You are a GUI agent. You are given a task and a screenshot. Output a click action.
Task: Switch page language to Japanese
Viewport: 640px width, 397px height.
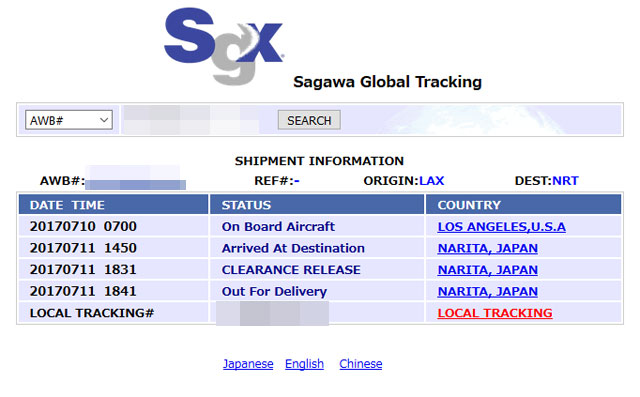248,364
